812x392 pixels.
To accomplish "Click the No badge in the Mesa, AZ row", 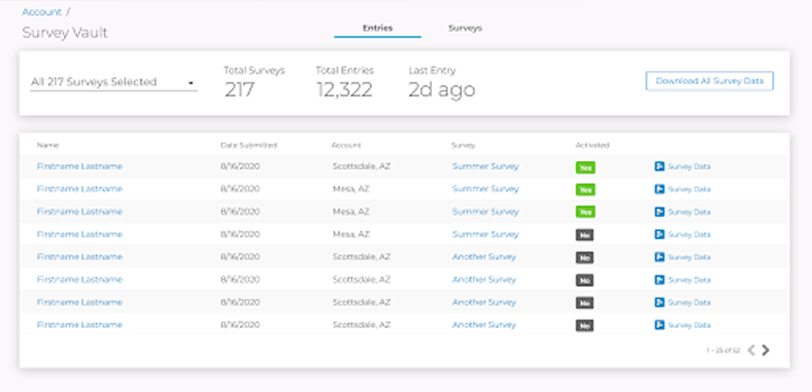I will point(585,235).
